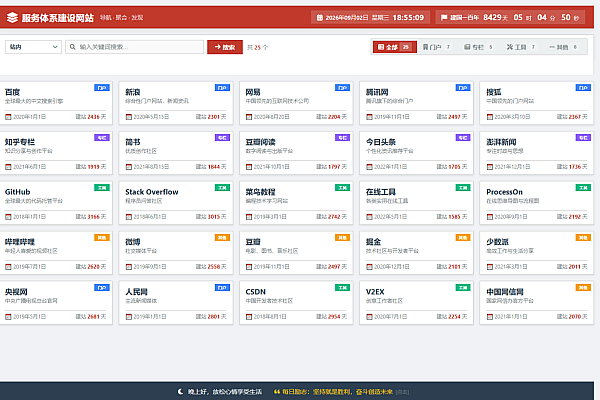Image resolution: width=600 pixels, height=400 pixels.
Task: Click the calendar icon on the CSDN card
Action: click(x=249, y=317)
